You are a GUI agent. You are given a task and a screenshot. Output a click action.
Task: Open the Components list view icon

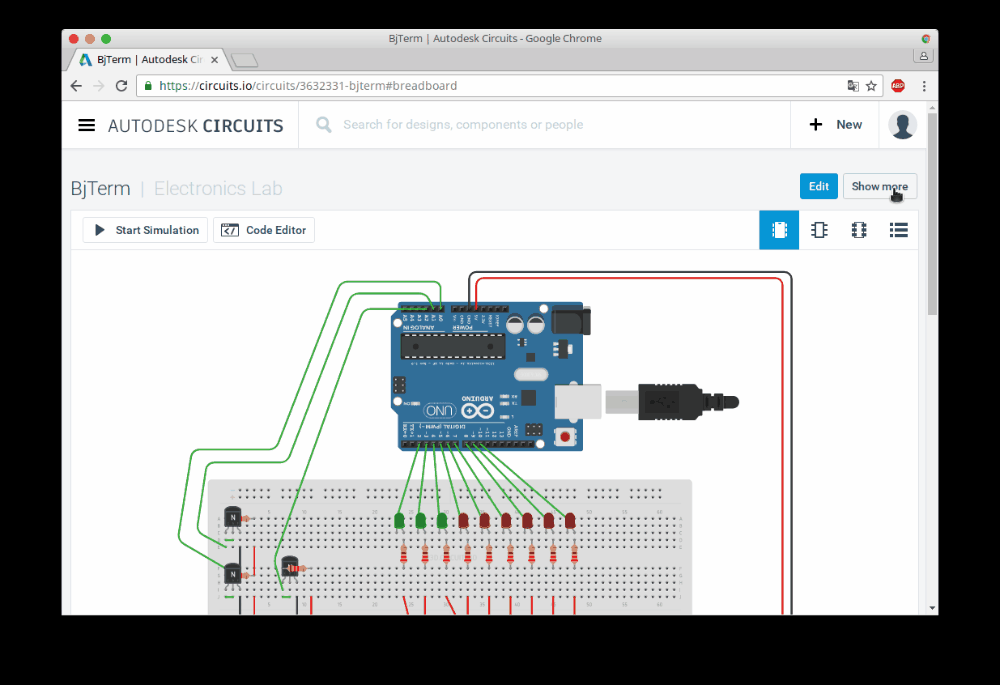[x=898, y=229]
